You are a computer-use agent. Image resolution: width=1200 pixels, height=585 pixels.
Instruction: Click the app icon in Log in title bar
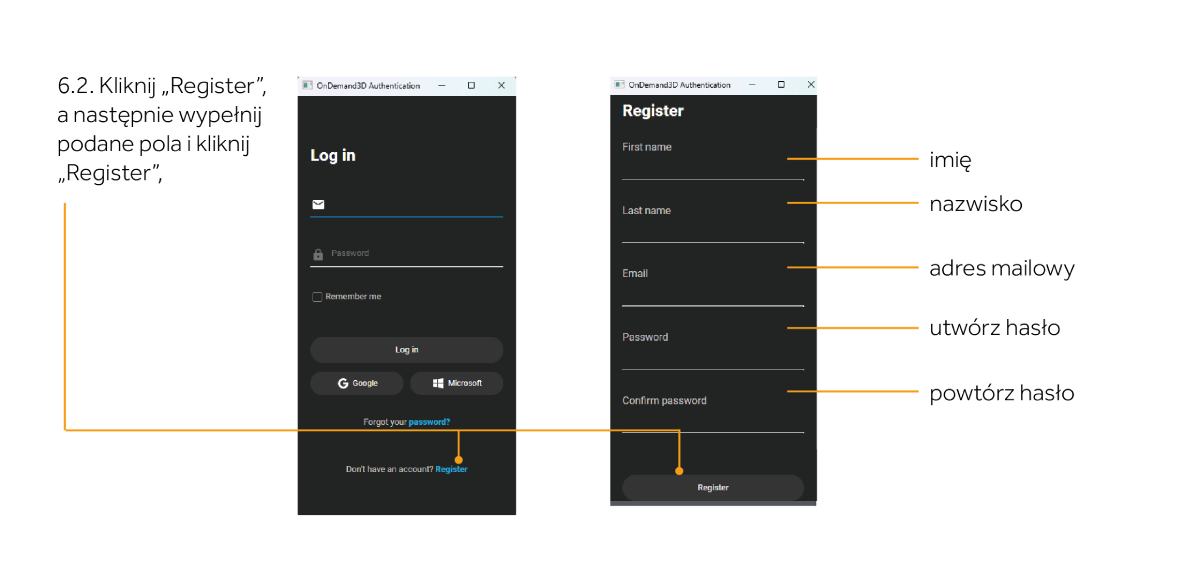(x=307, y=86)
